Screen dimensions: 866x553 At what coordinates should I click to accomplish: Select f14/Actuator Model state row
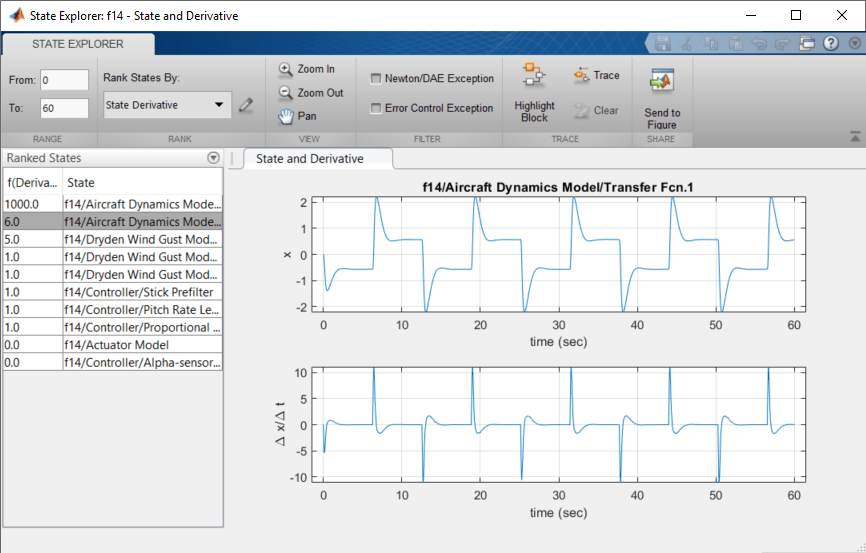(x=142, y=345)
